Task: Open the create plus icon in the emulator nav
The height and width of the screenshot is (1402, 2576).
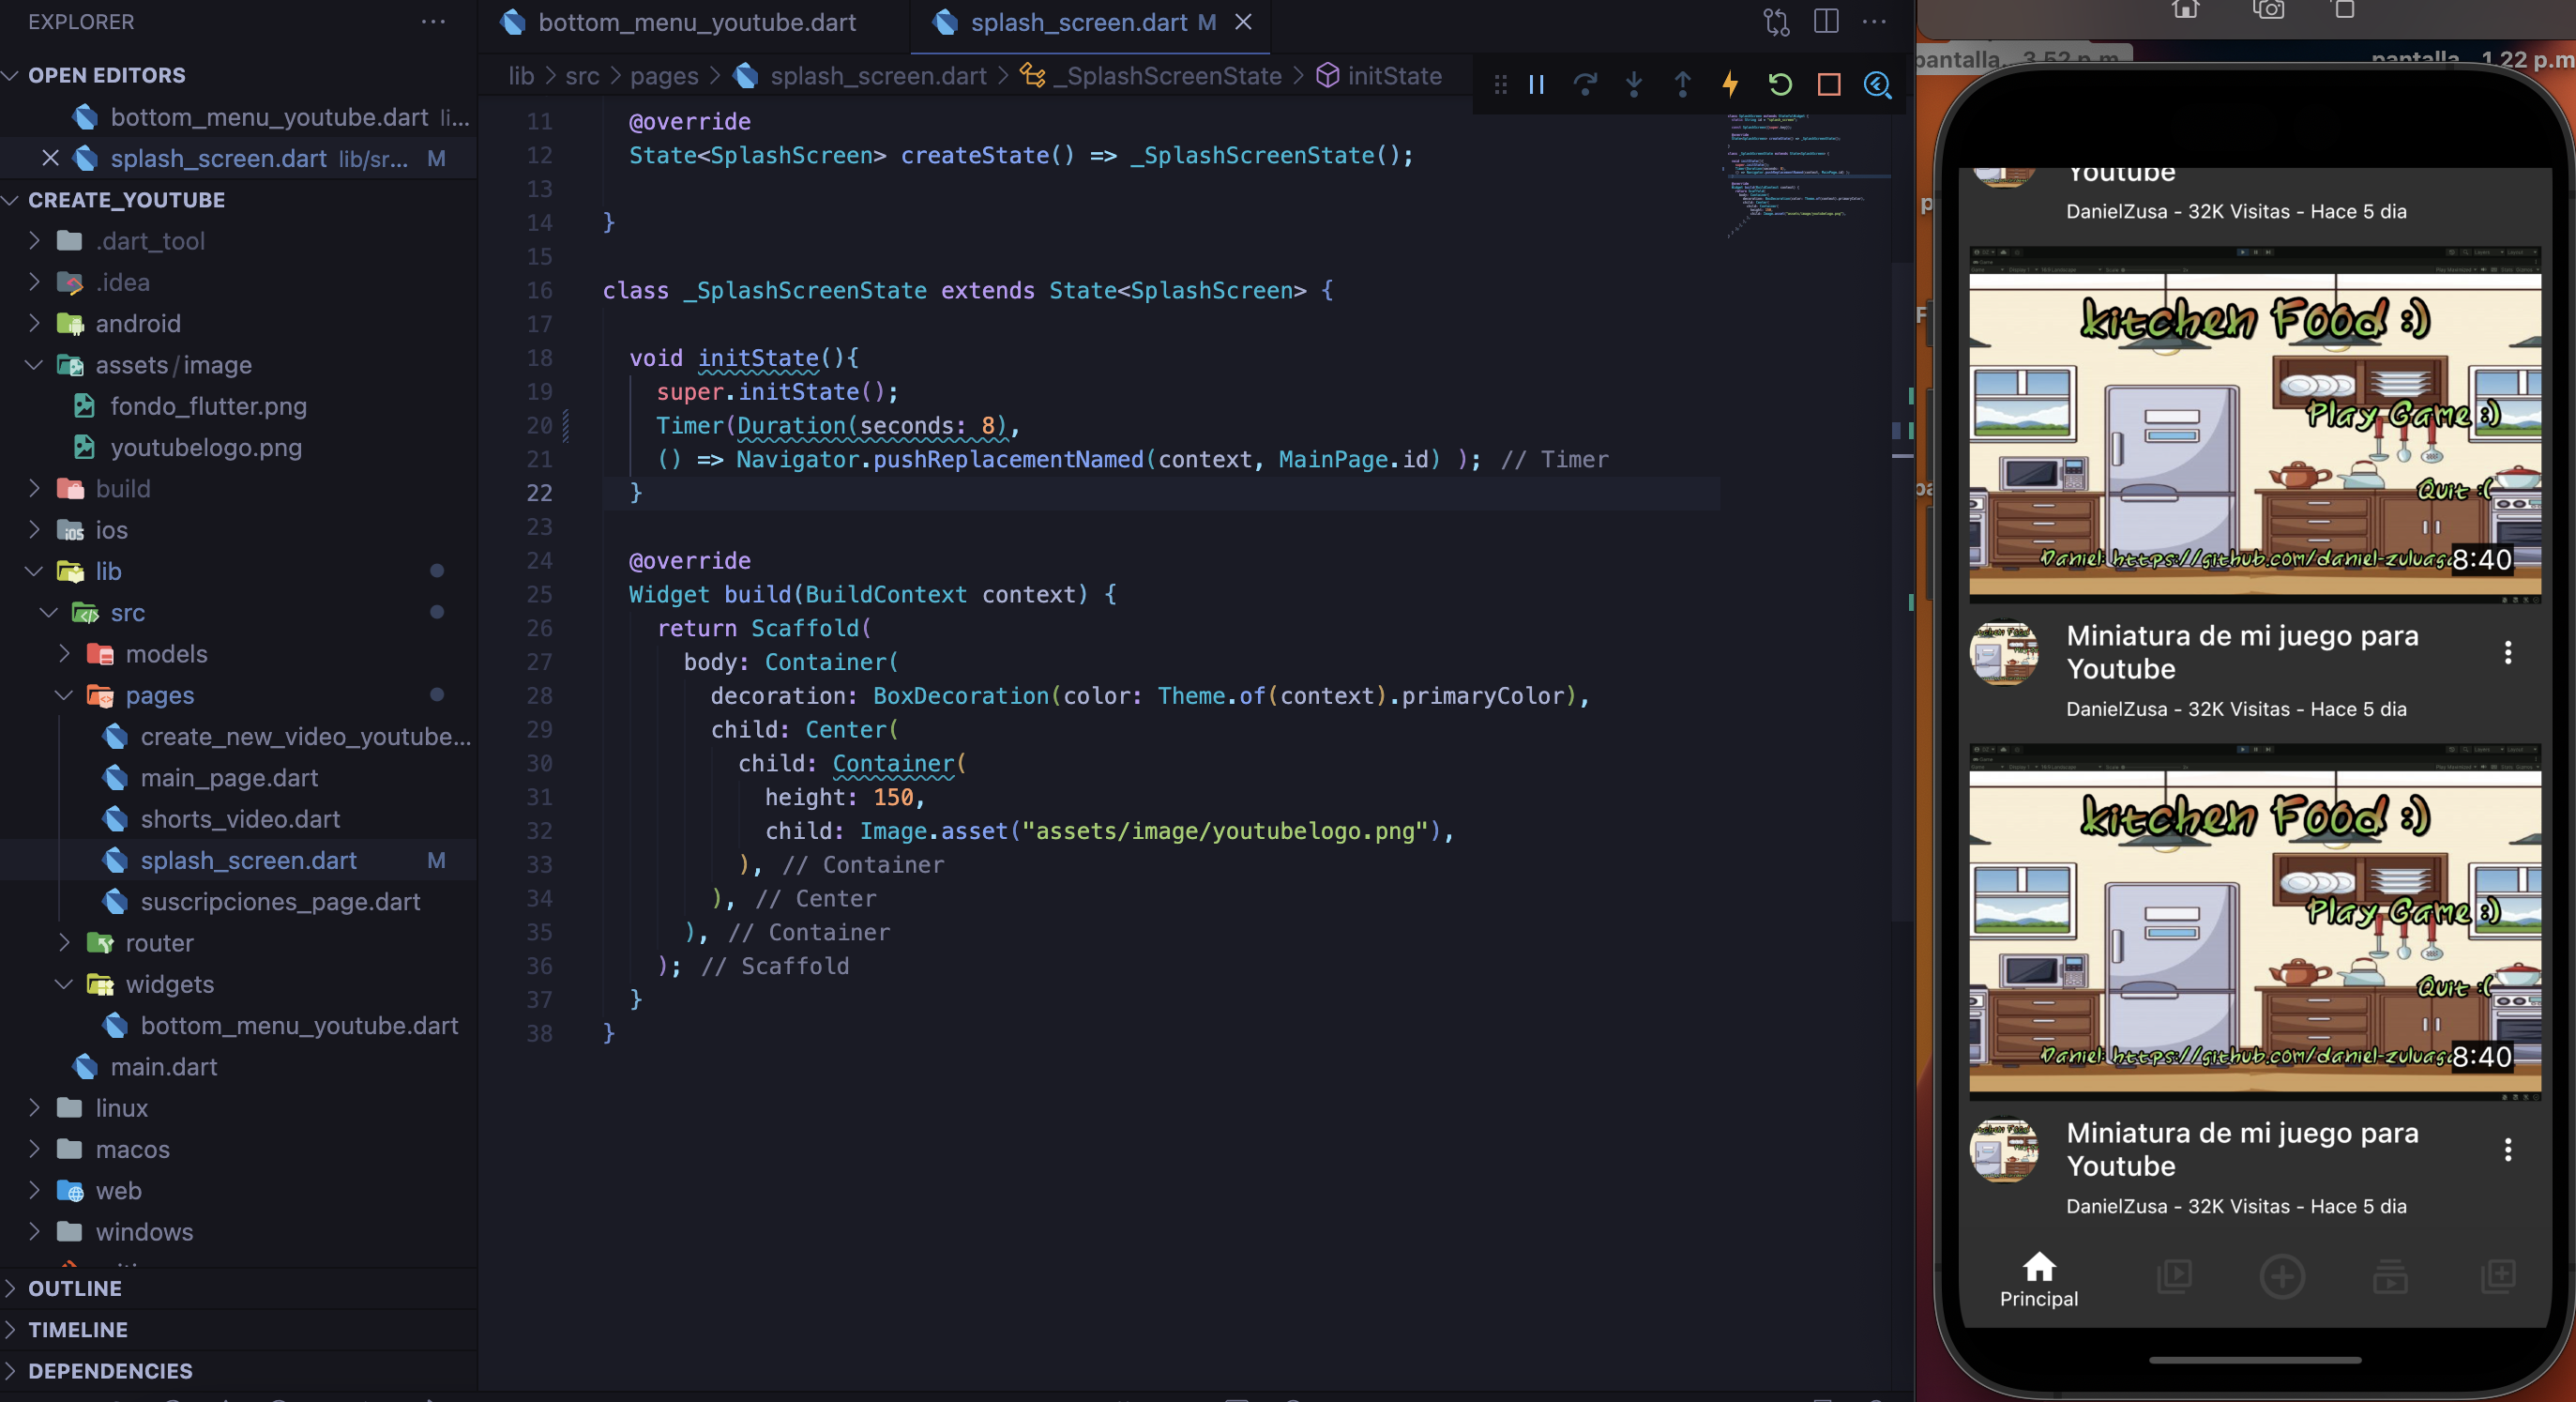Action: click(2283, 1277)
